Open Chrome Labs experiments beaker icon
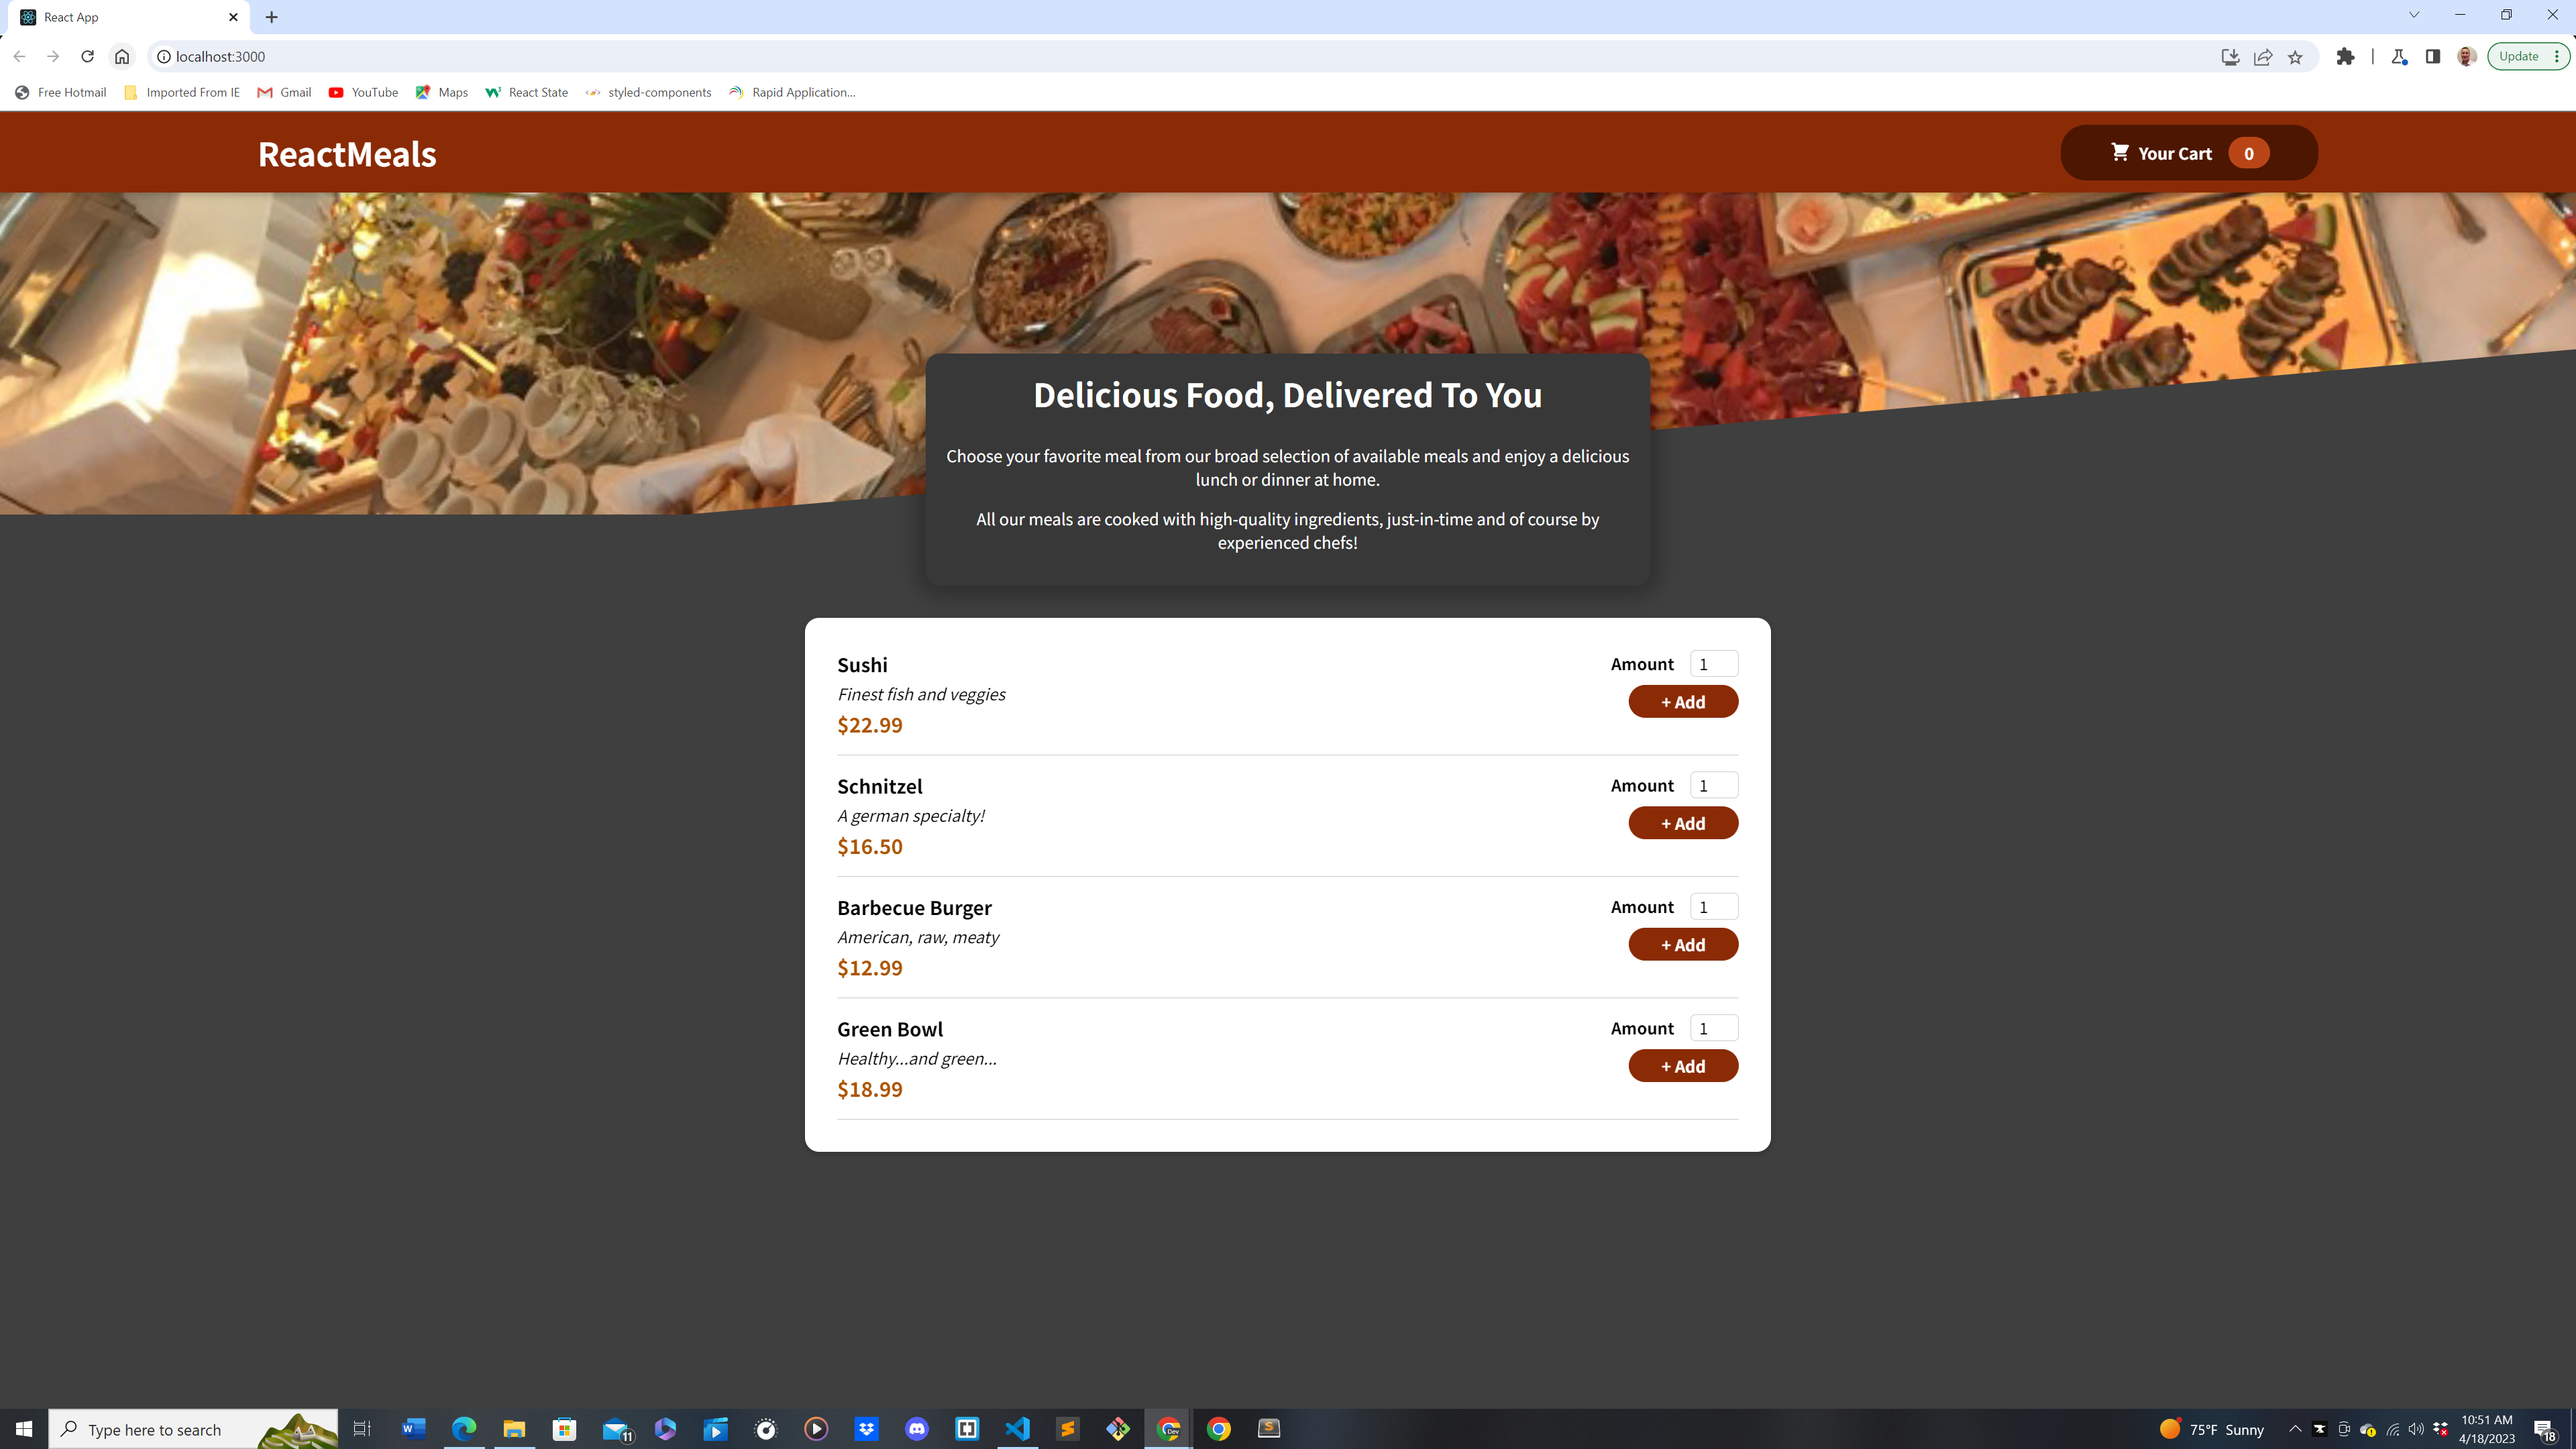 [x=2398, y=57]
